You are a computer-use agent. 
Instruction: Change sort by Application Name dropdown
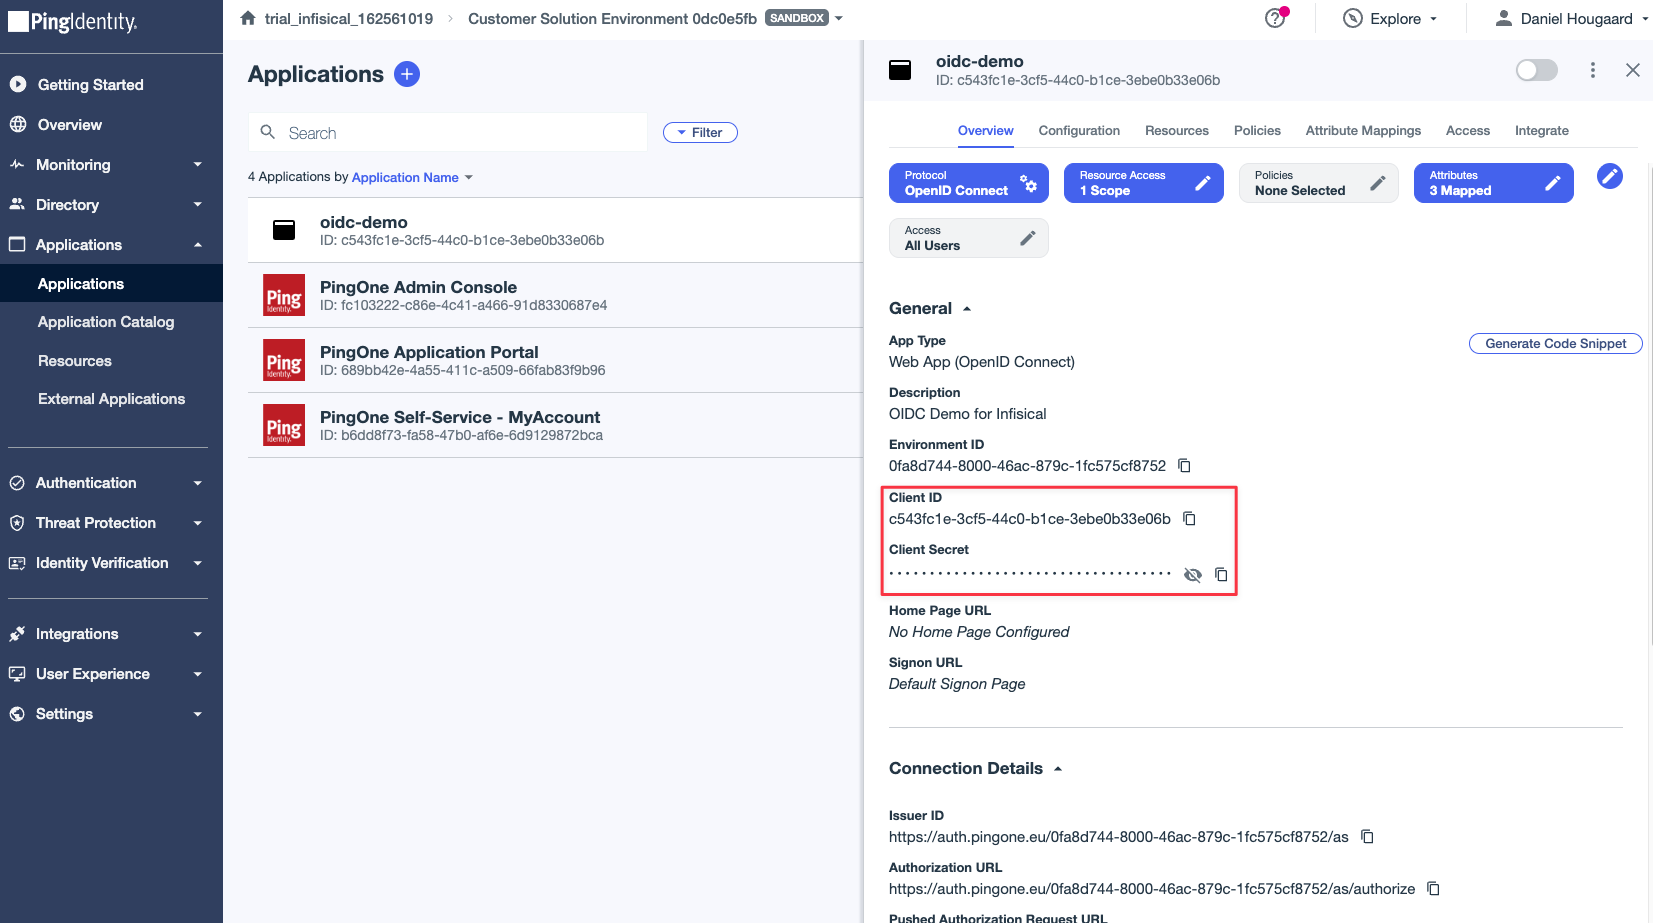pos(412,177)
